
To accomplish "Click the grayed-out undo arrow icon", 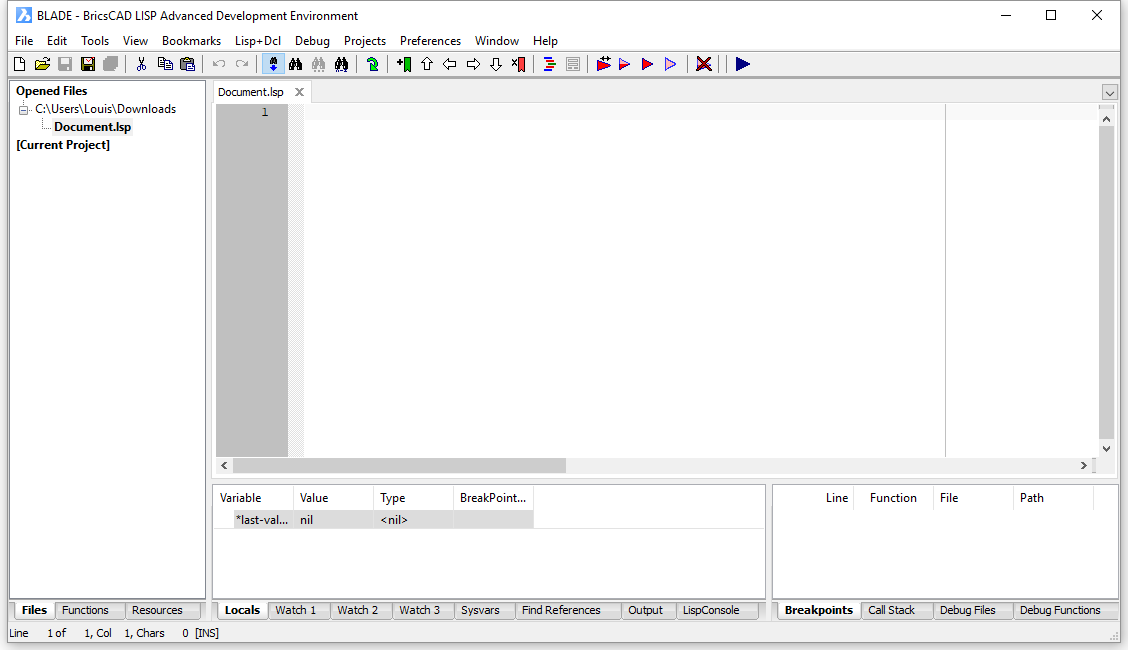I will [x=219, y=65].
